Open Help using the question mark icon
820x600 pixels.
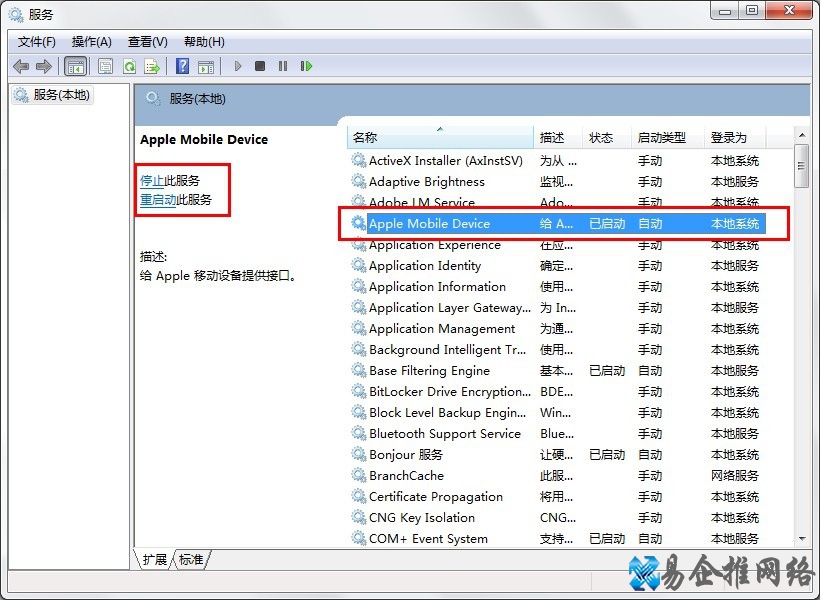pyautogui.click(x=183, y=66)
